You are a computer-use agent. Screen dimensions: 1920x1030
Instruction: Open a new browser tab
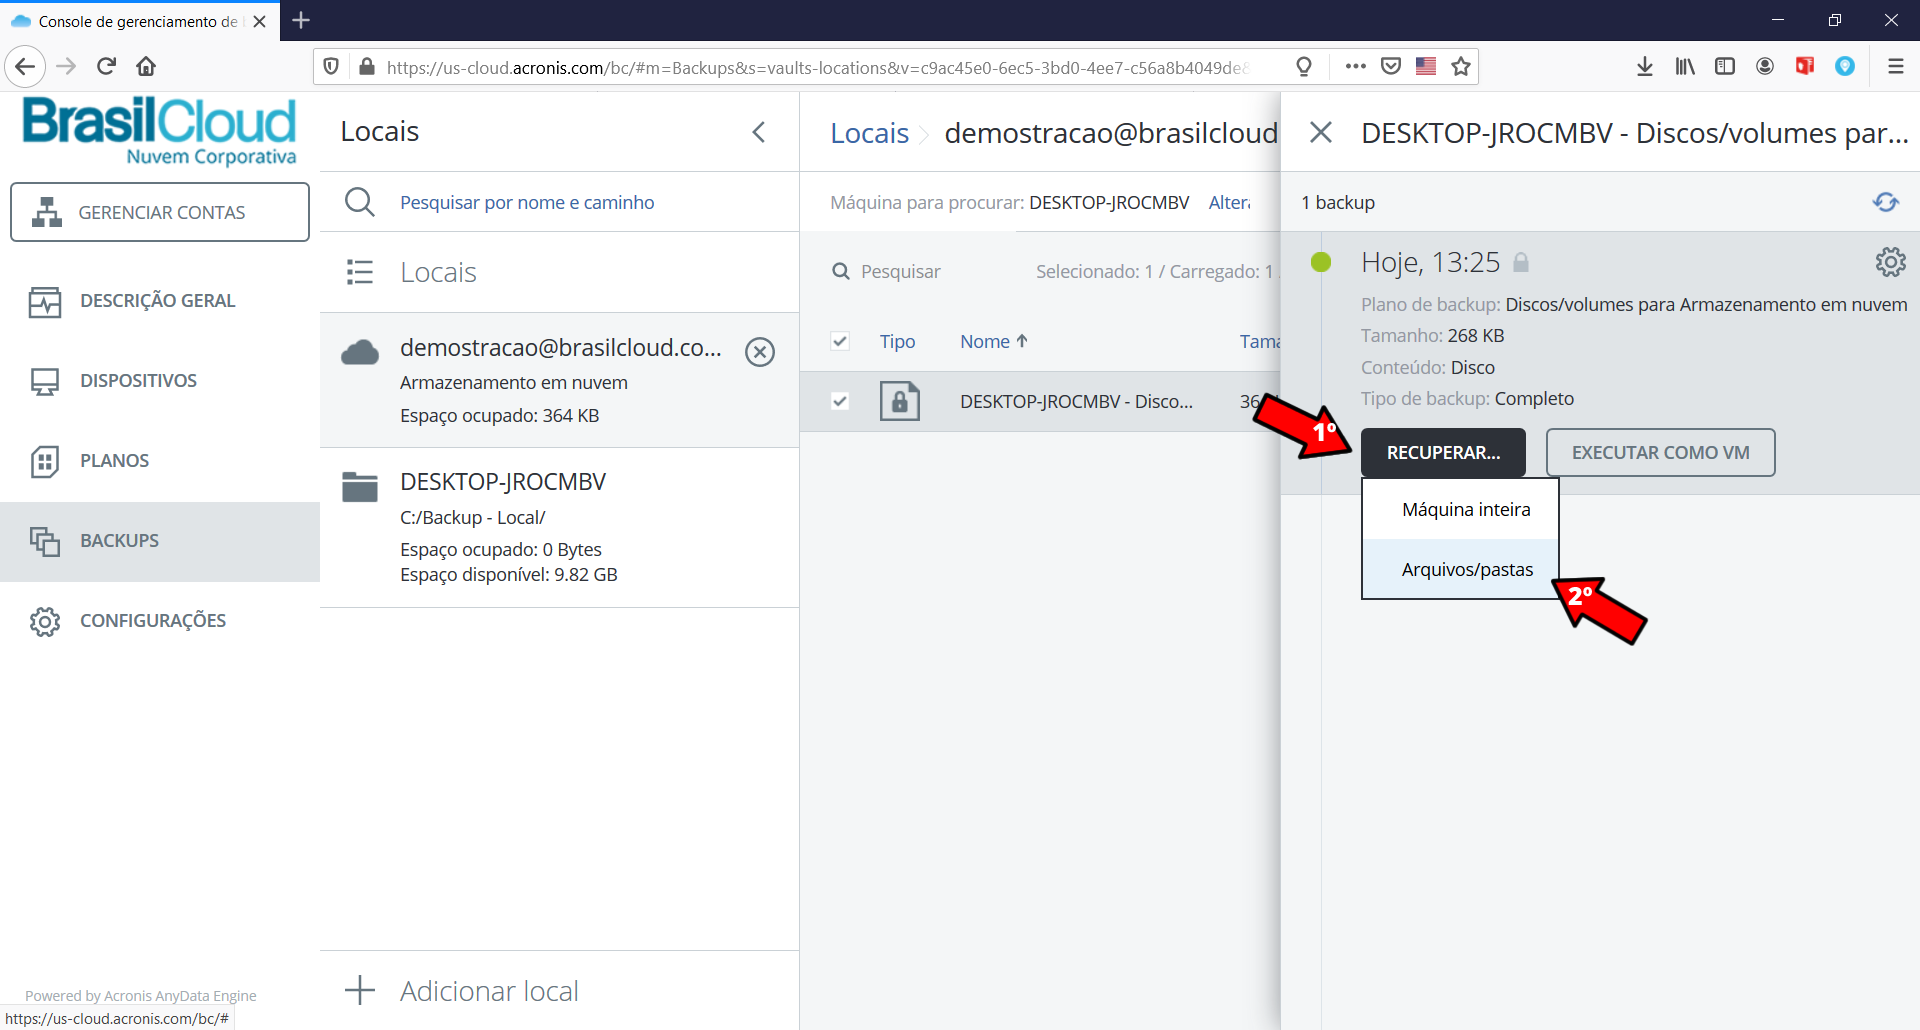301,20
